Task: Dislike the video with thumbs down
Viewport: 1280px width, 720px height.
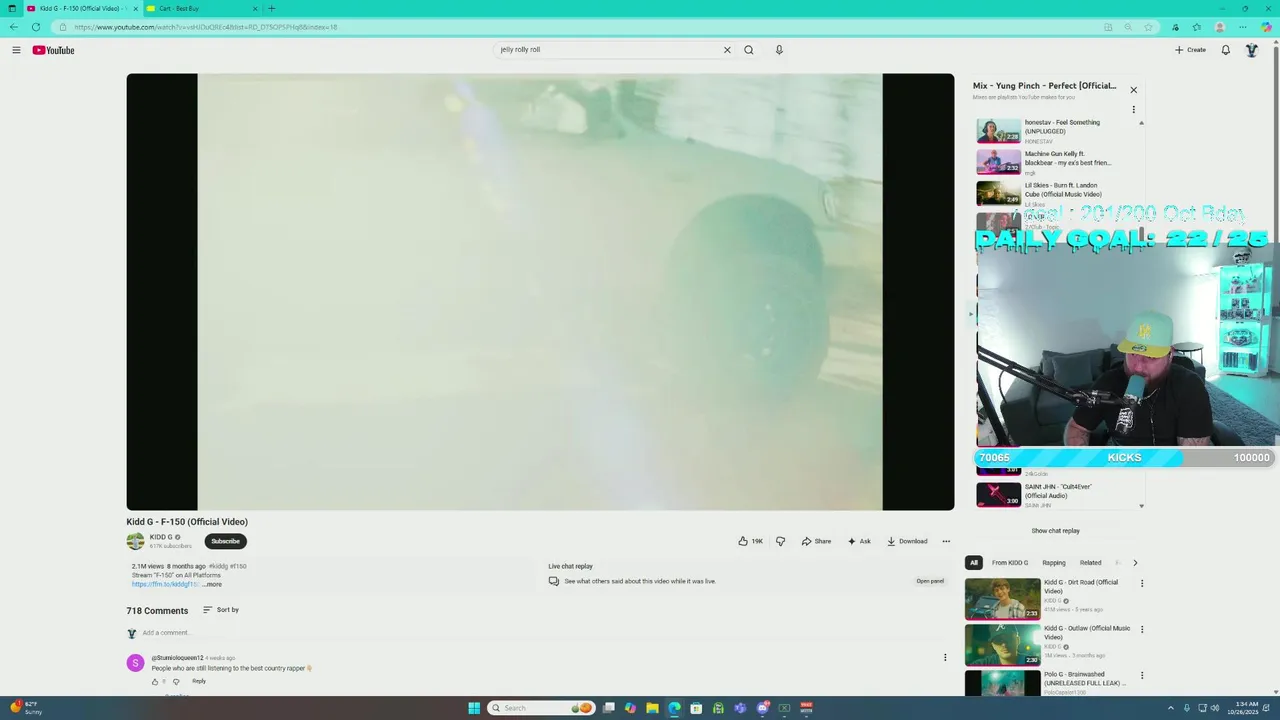Action: click(780, 541)
